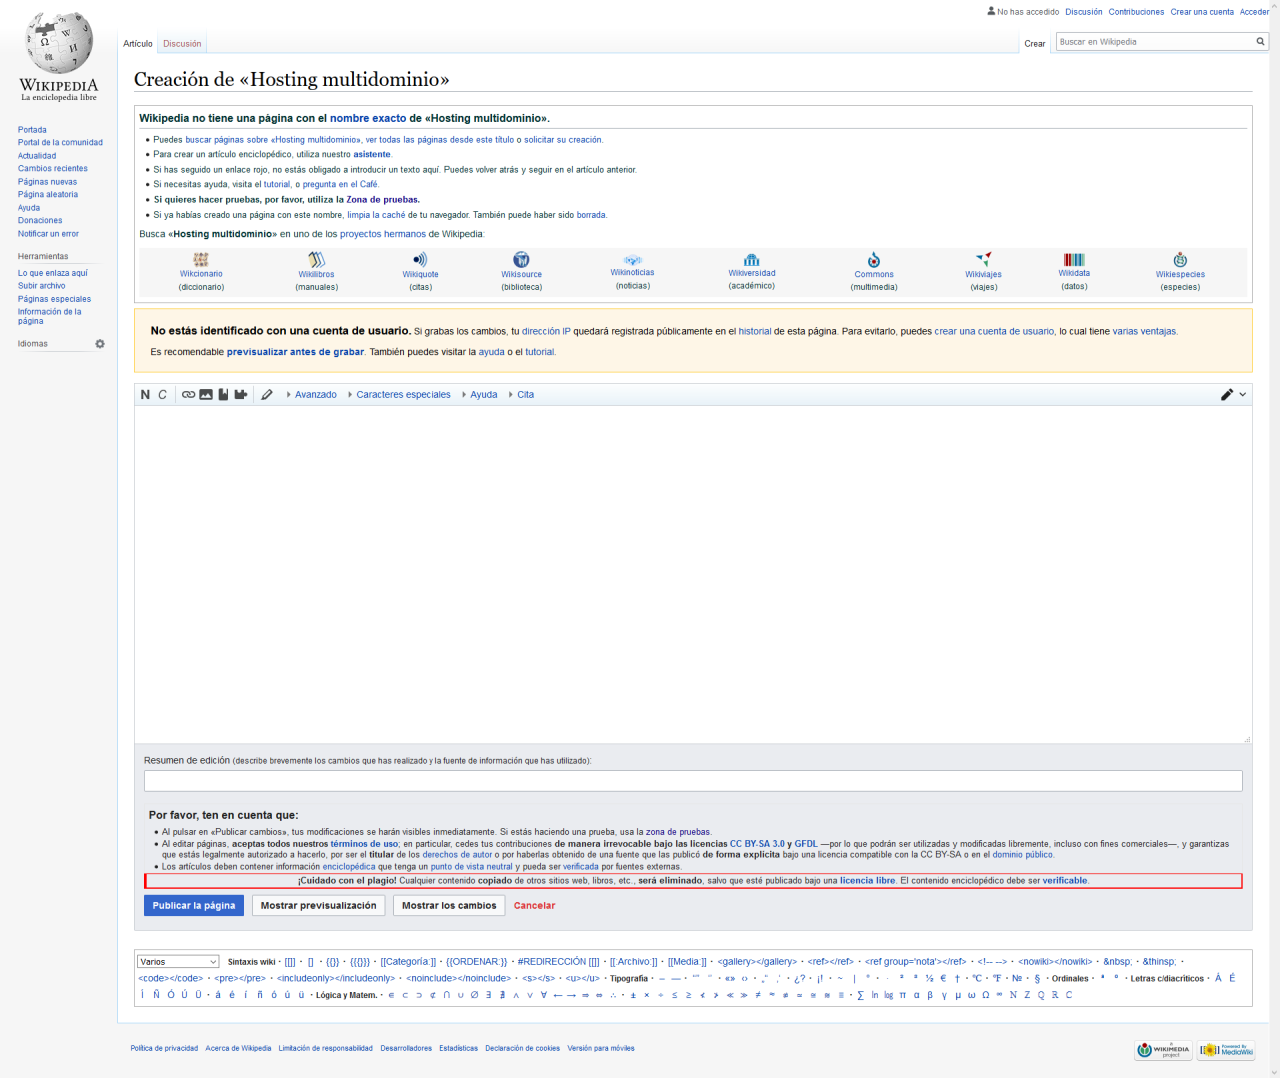Open the Varios syntax dropdown
Image resolution: width=1280 pixels, height=1078 pixels.
coord(178,961)
